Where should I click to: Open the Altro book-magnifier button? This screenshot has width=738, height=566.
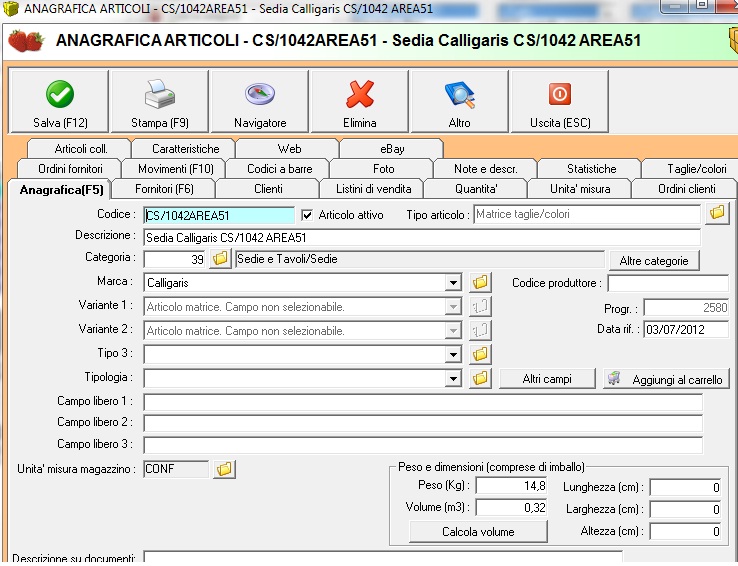click(459, 101)
